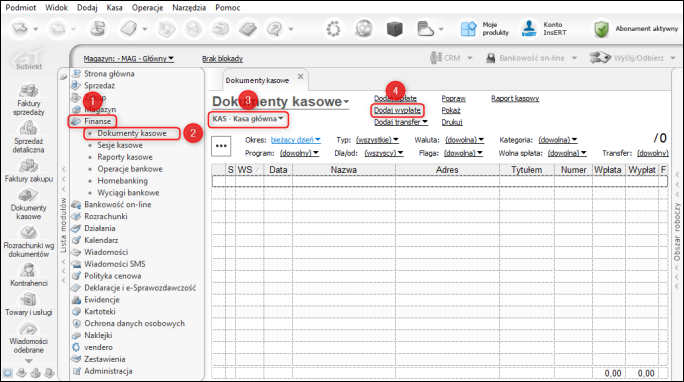Open the Narzędzia menu

click(x=189, y=7)
